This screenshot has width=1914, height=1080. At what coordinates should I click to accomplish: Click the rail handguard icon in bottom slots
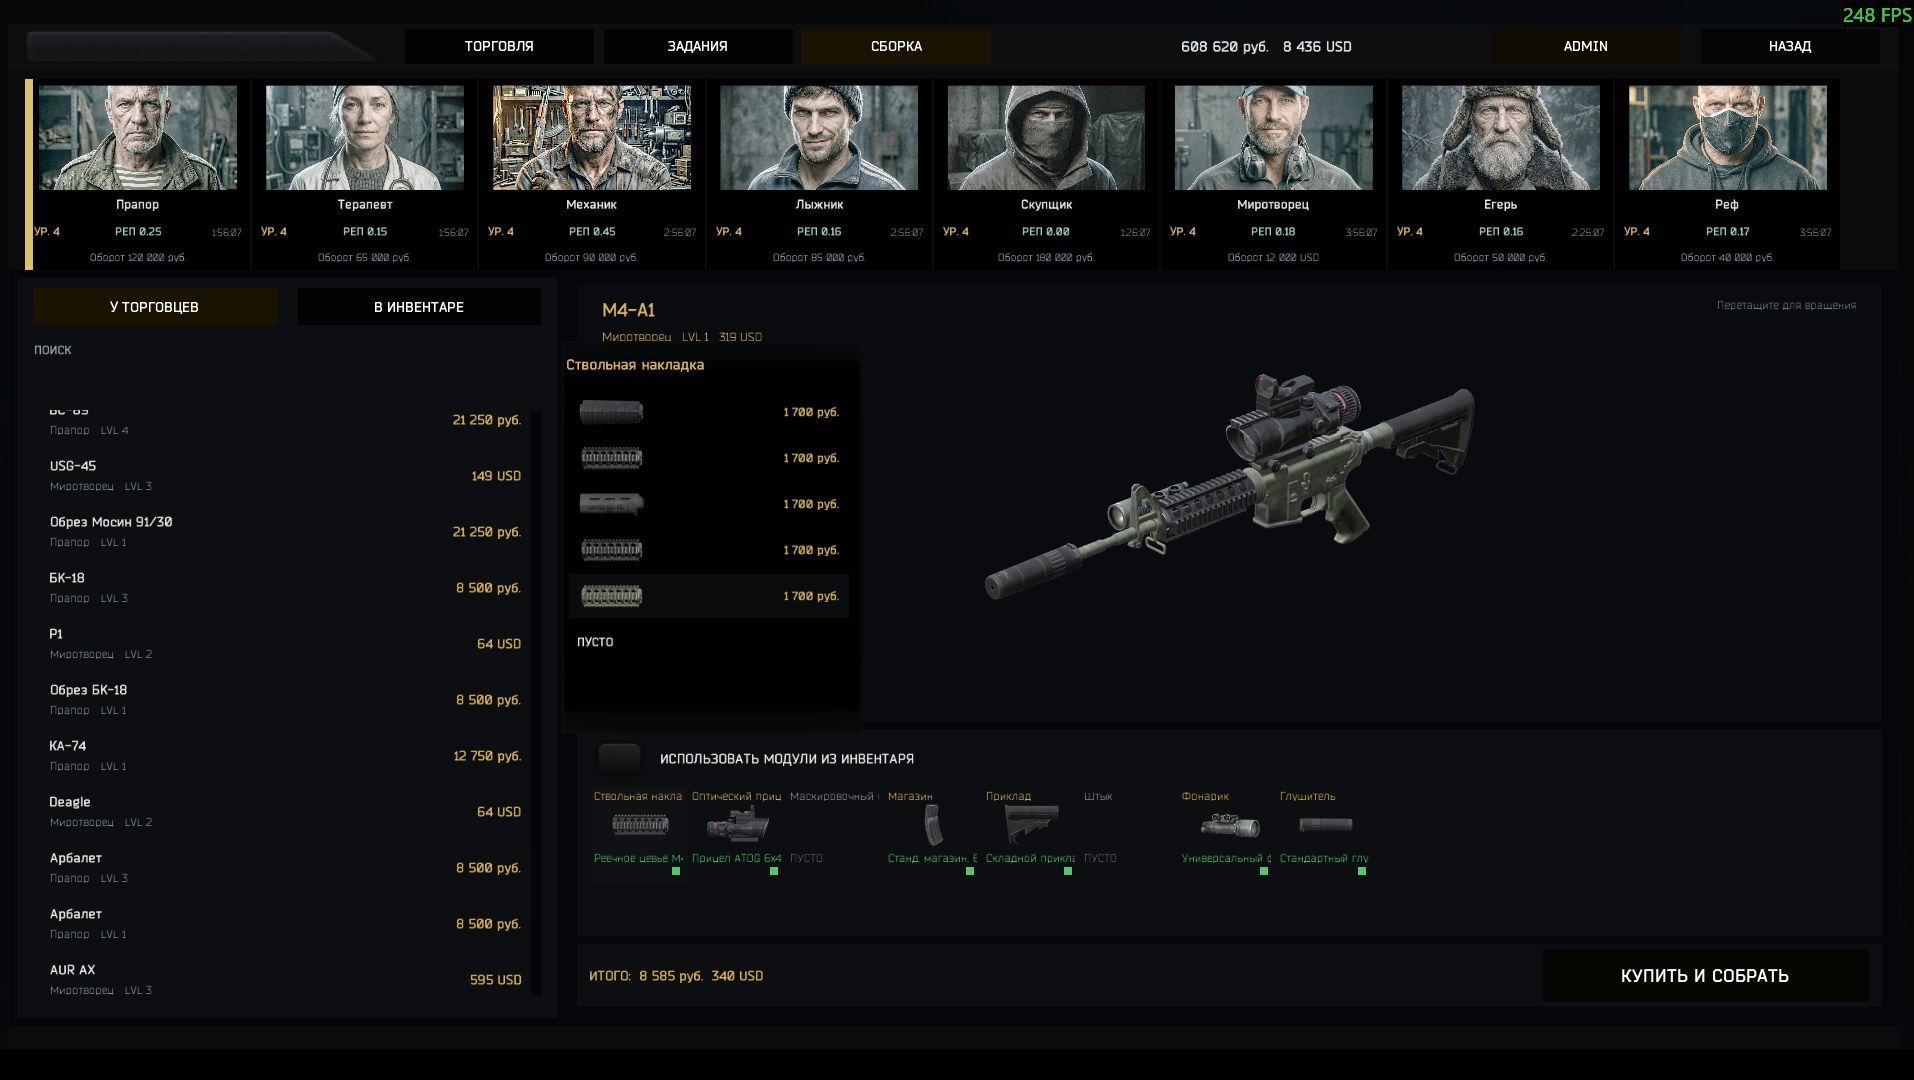pyautogui.click(x=640, y=824)
